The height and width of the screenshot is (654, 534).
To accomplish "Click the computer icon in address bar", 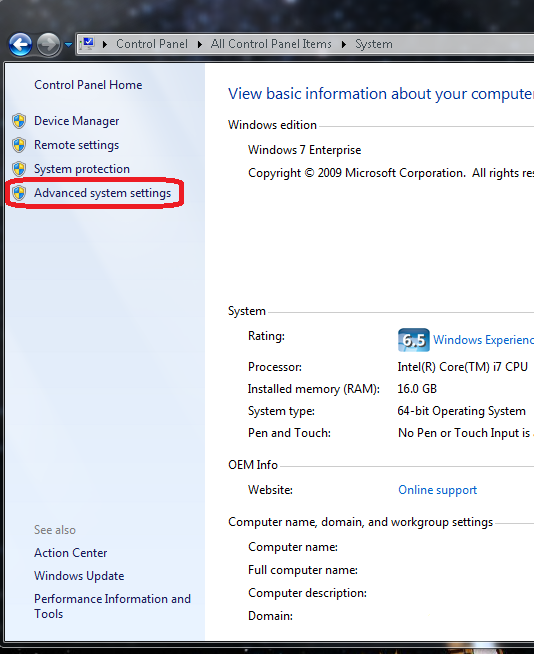I will (x=88, y=44).
